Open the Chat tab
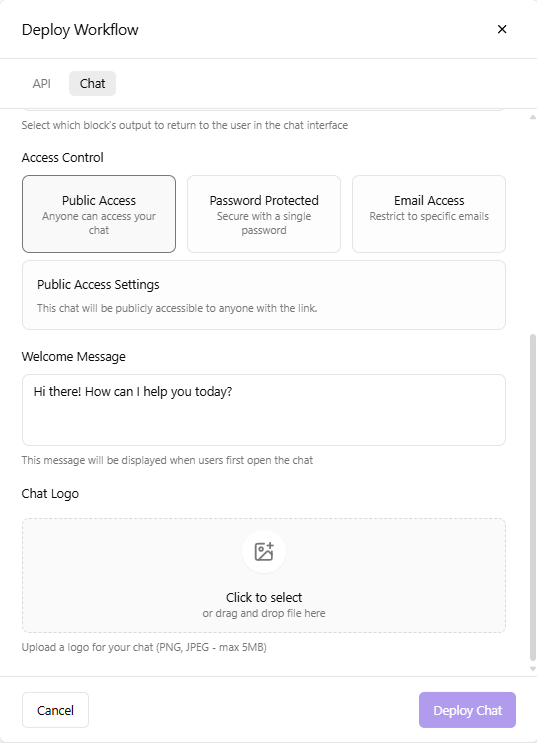Viewport: 537px width, 743px height. point(92,83)
